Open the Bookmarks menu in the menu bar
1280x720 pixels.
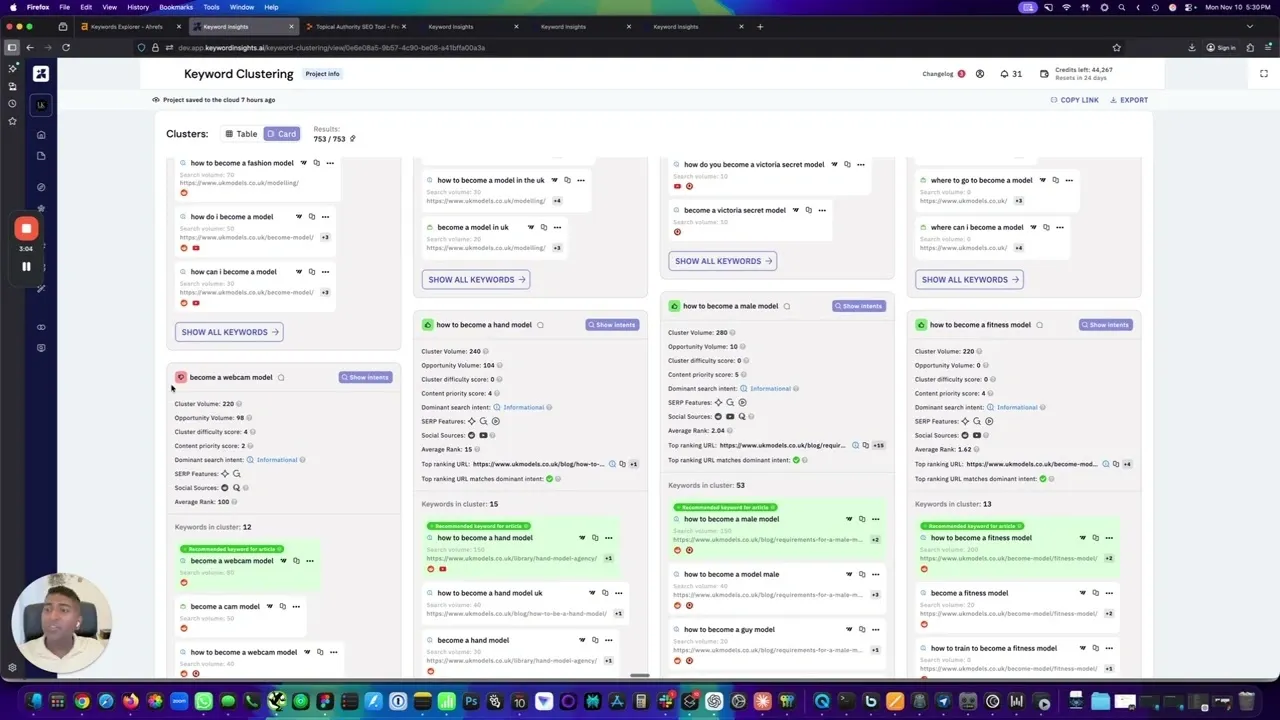pos(176,7)
